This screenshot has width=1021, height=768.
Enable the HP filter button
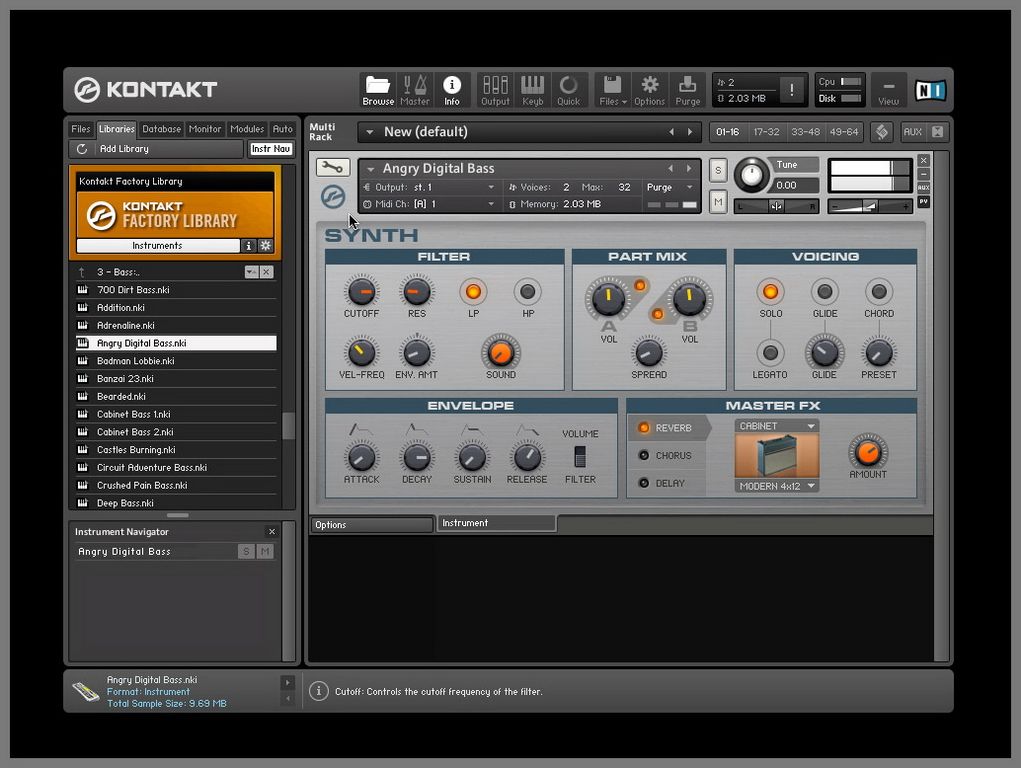(x=527, y=291)
